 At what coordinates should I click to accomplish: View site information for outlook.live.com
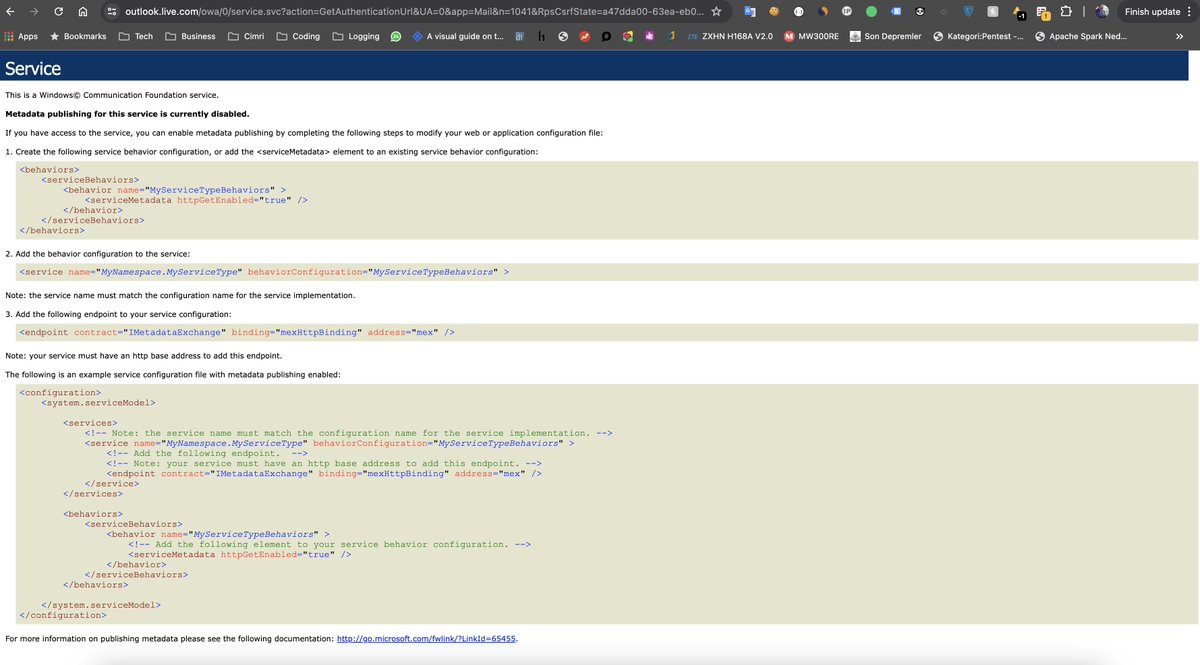[112, 11]
